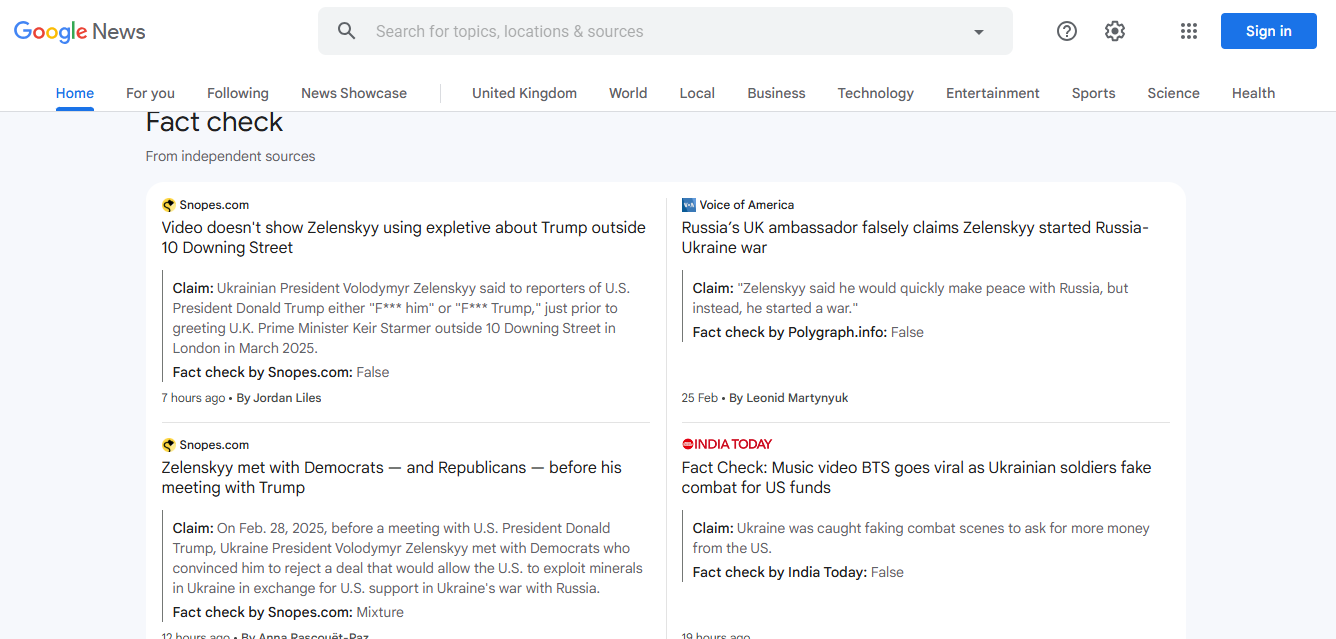Click 'From independent sources' subtitle text
The height and width of the screenshot is (639, 1336).
tap(230, 156)
